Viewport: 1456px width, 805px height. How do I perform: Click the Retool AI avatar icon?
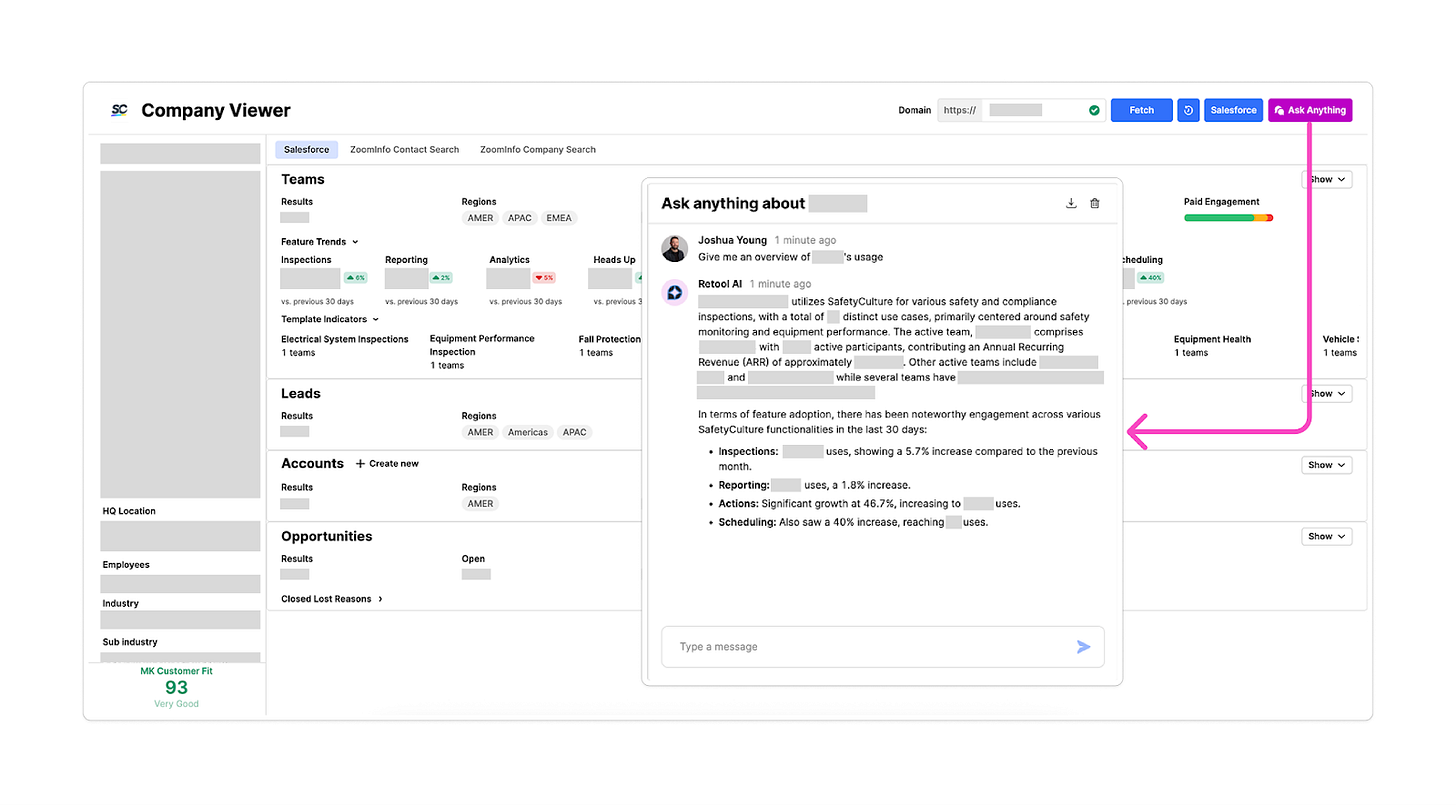(675, 292)
